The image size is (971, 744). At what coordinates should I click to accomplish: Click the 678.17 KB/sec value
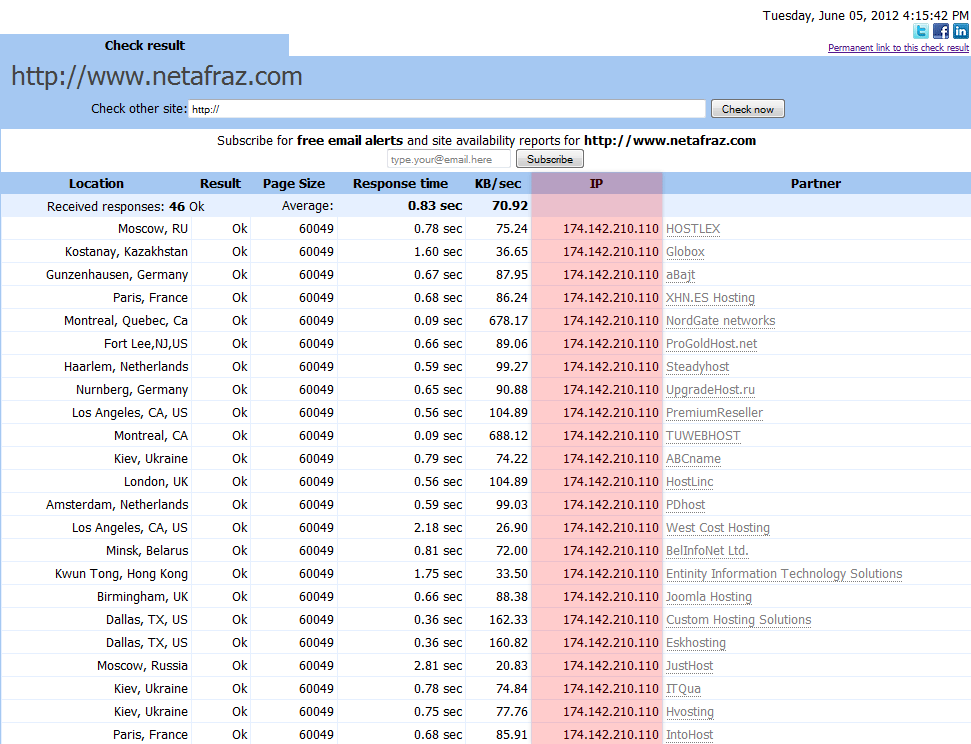[x=508, y=321]
